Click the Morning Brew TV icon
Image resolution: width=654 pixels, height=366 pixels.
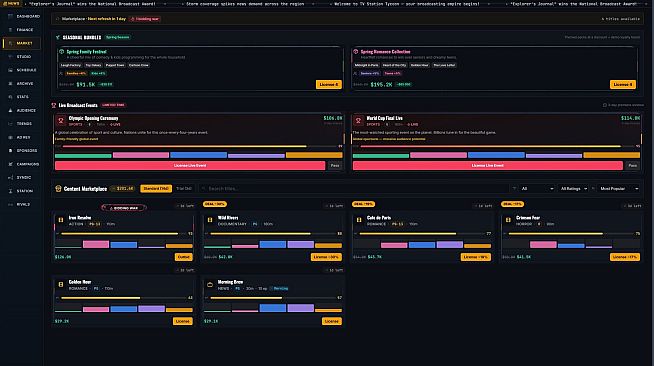(x=210, y=284)
